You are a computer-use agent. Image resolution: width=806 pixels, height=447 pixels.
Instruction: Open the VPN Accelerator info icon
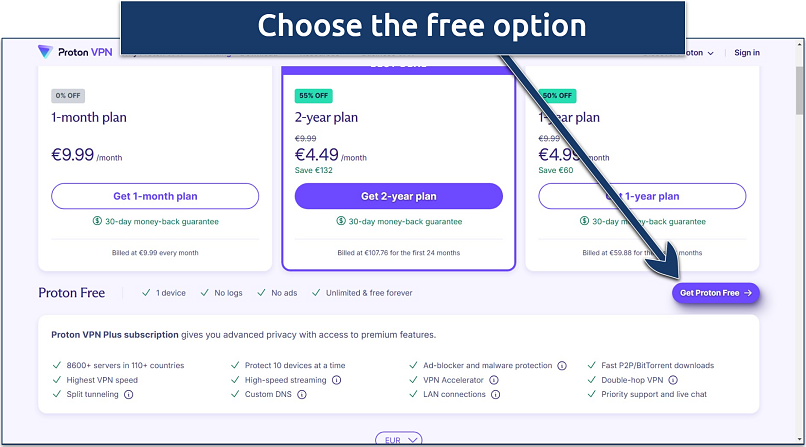(492, 380)
